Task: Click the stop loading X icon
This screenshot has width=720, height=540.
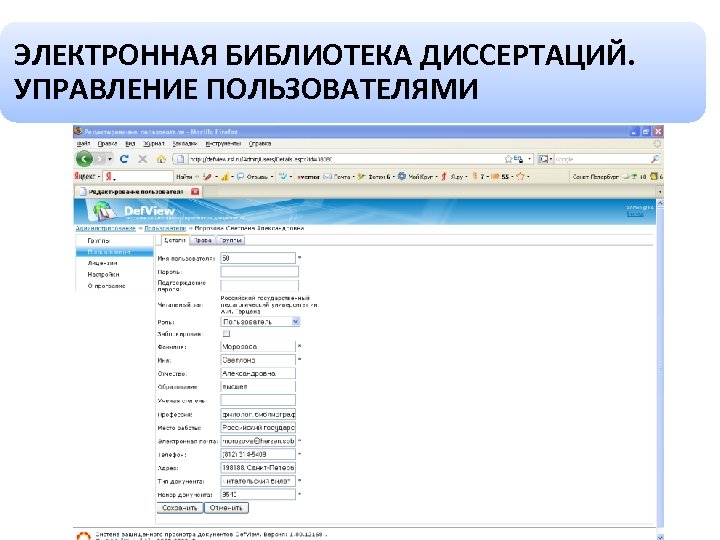Action: [143, 159]
